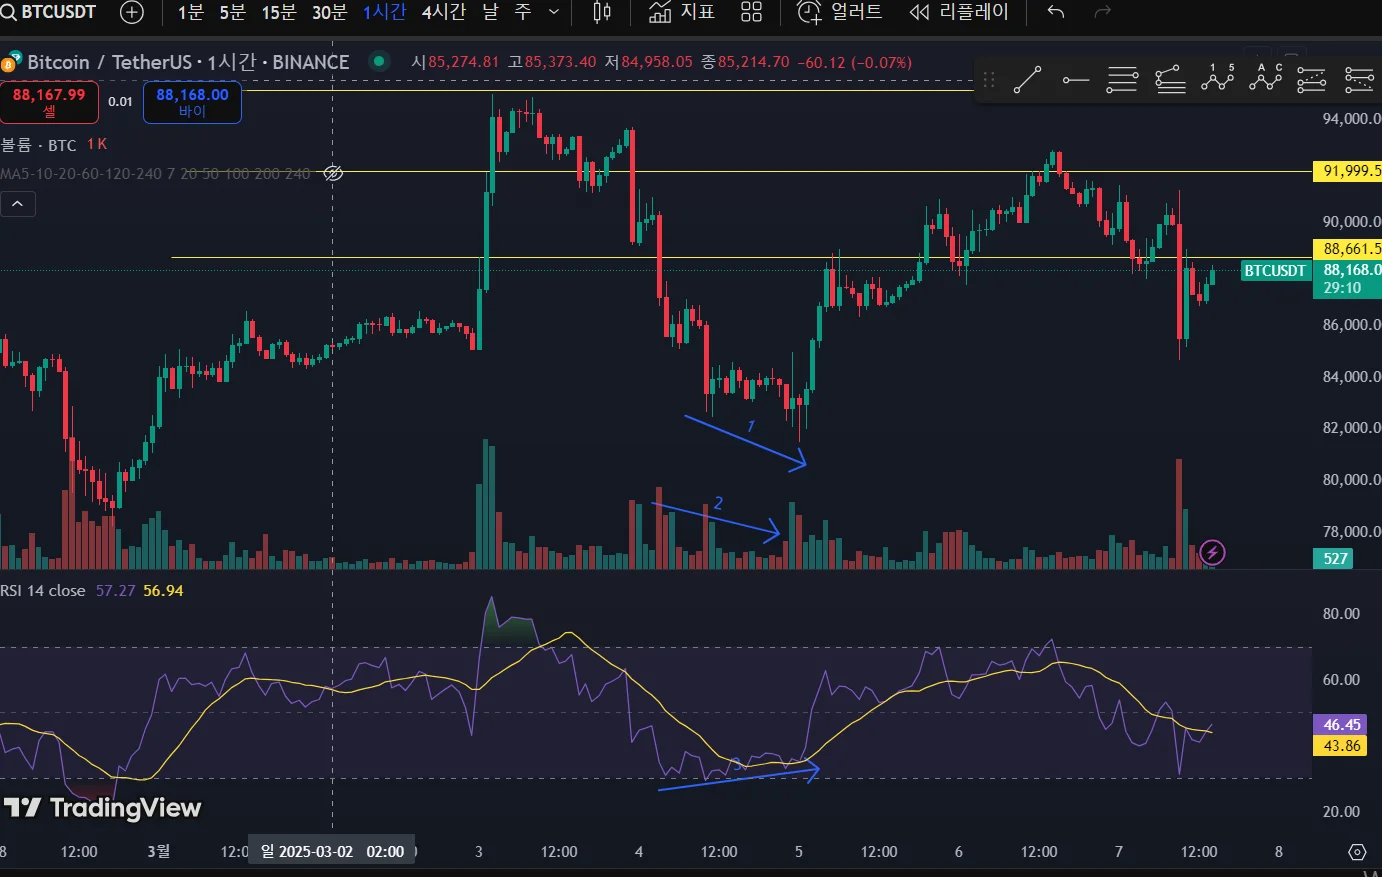
Task: Open chart settings hexagon gear icon
Action: pos(1357,852)
